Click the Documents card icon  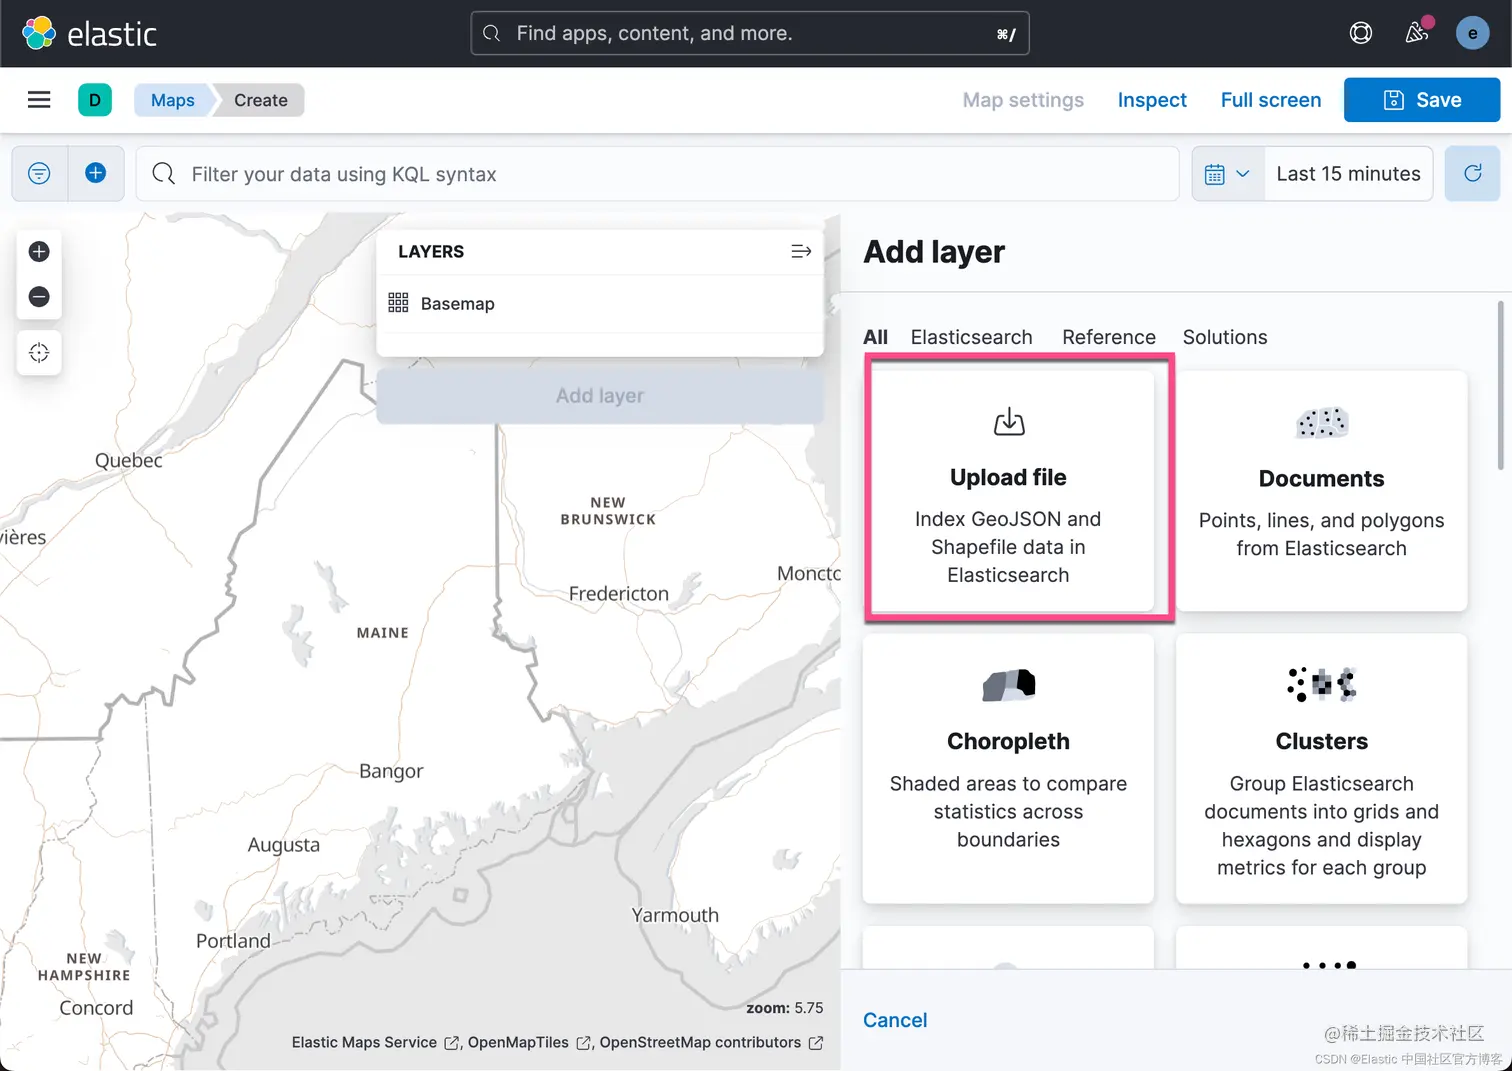(x=1322, y=423)
